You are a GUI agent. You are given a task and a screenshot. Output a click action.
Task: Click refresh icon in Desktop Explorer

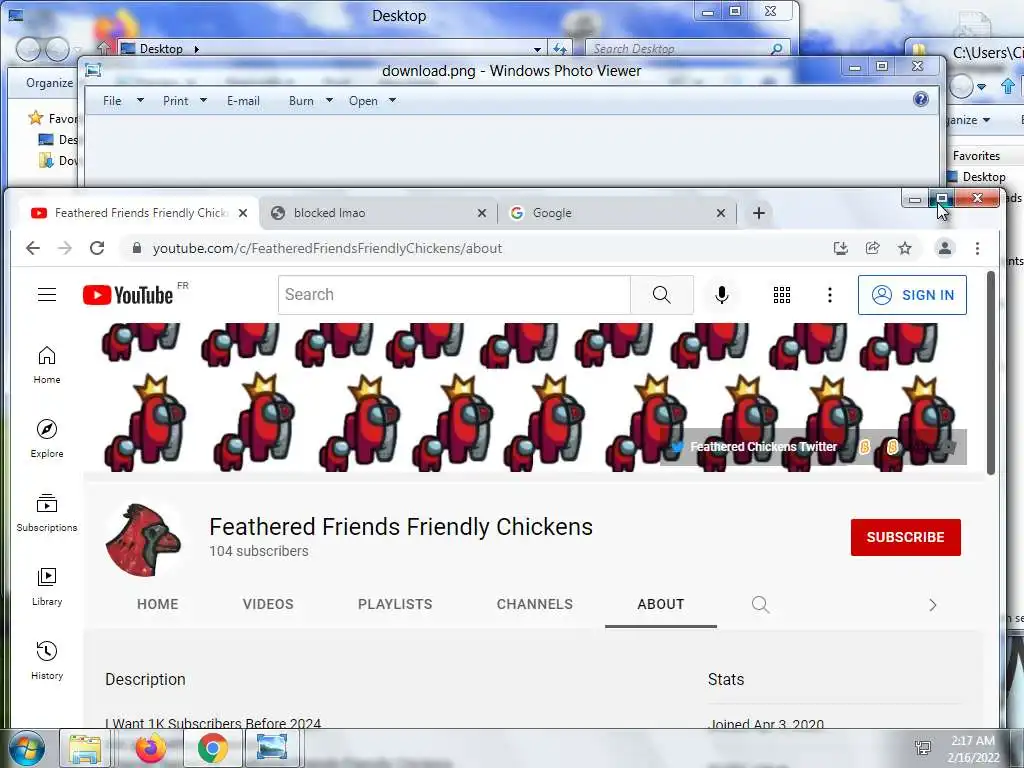click(x=560, y=49)
